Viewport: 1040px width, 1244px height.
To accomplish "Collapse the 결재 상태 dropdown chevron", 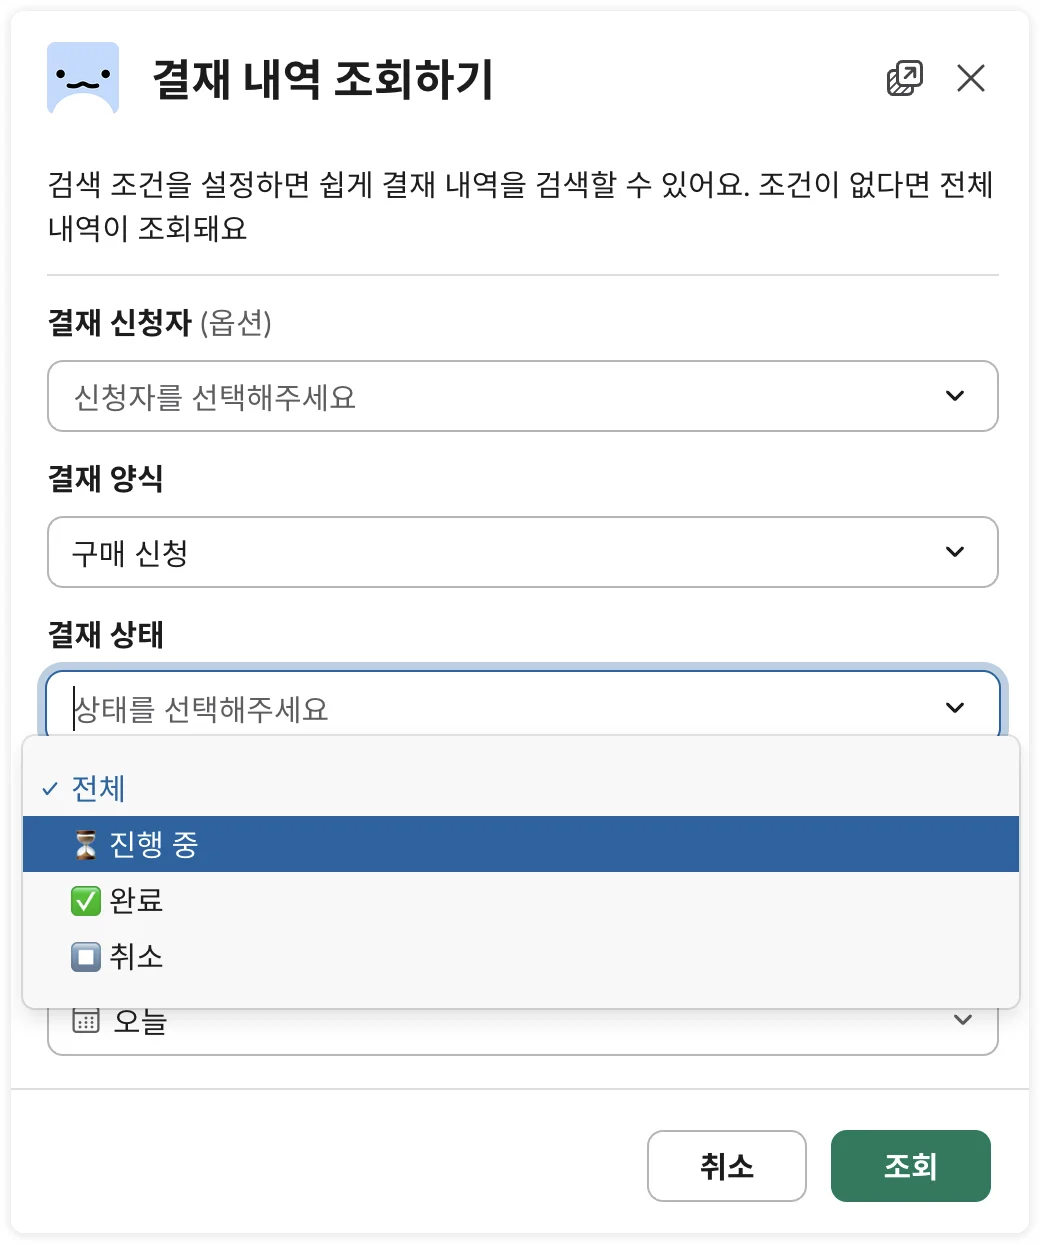I will pyautogui.click(x=955, y=708).
